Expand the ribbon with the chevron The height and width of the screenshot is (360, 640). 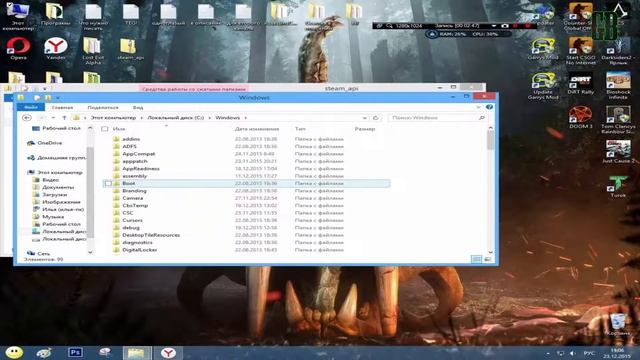[x=478, y=107]
